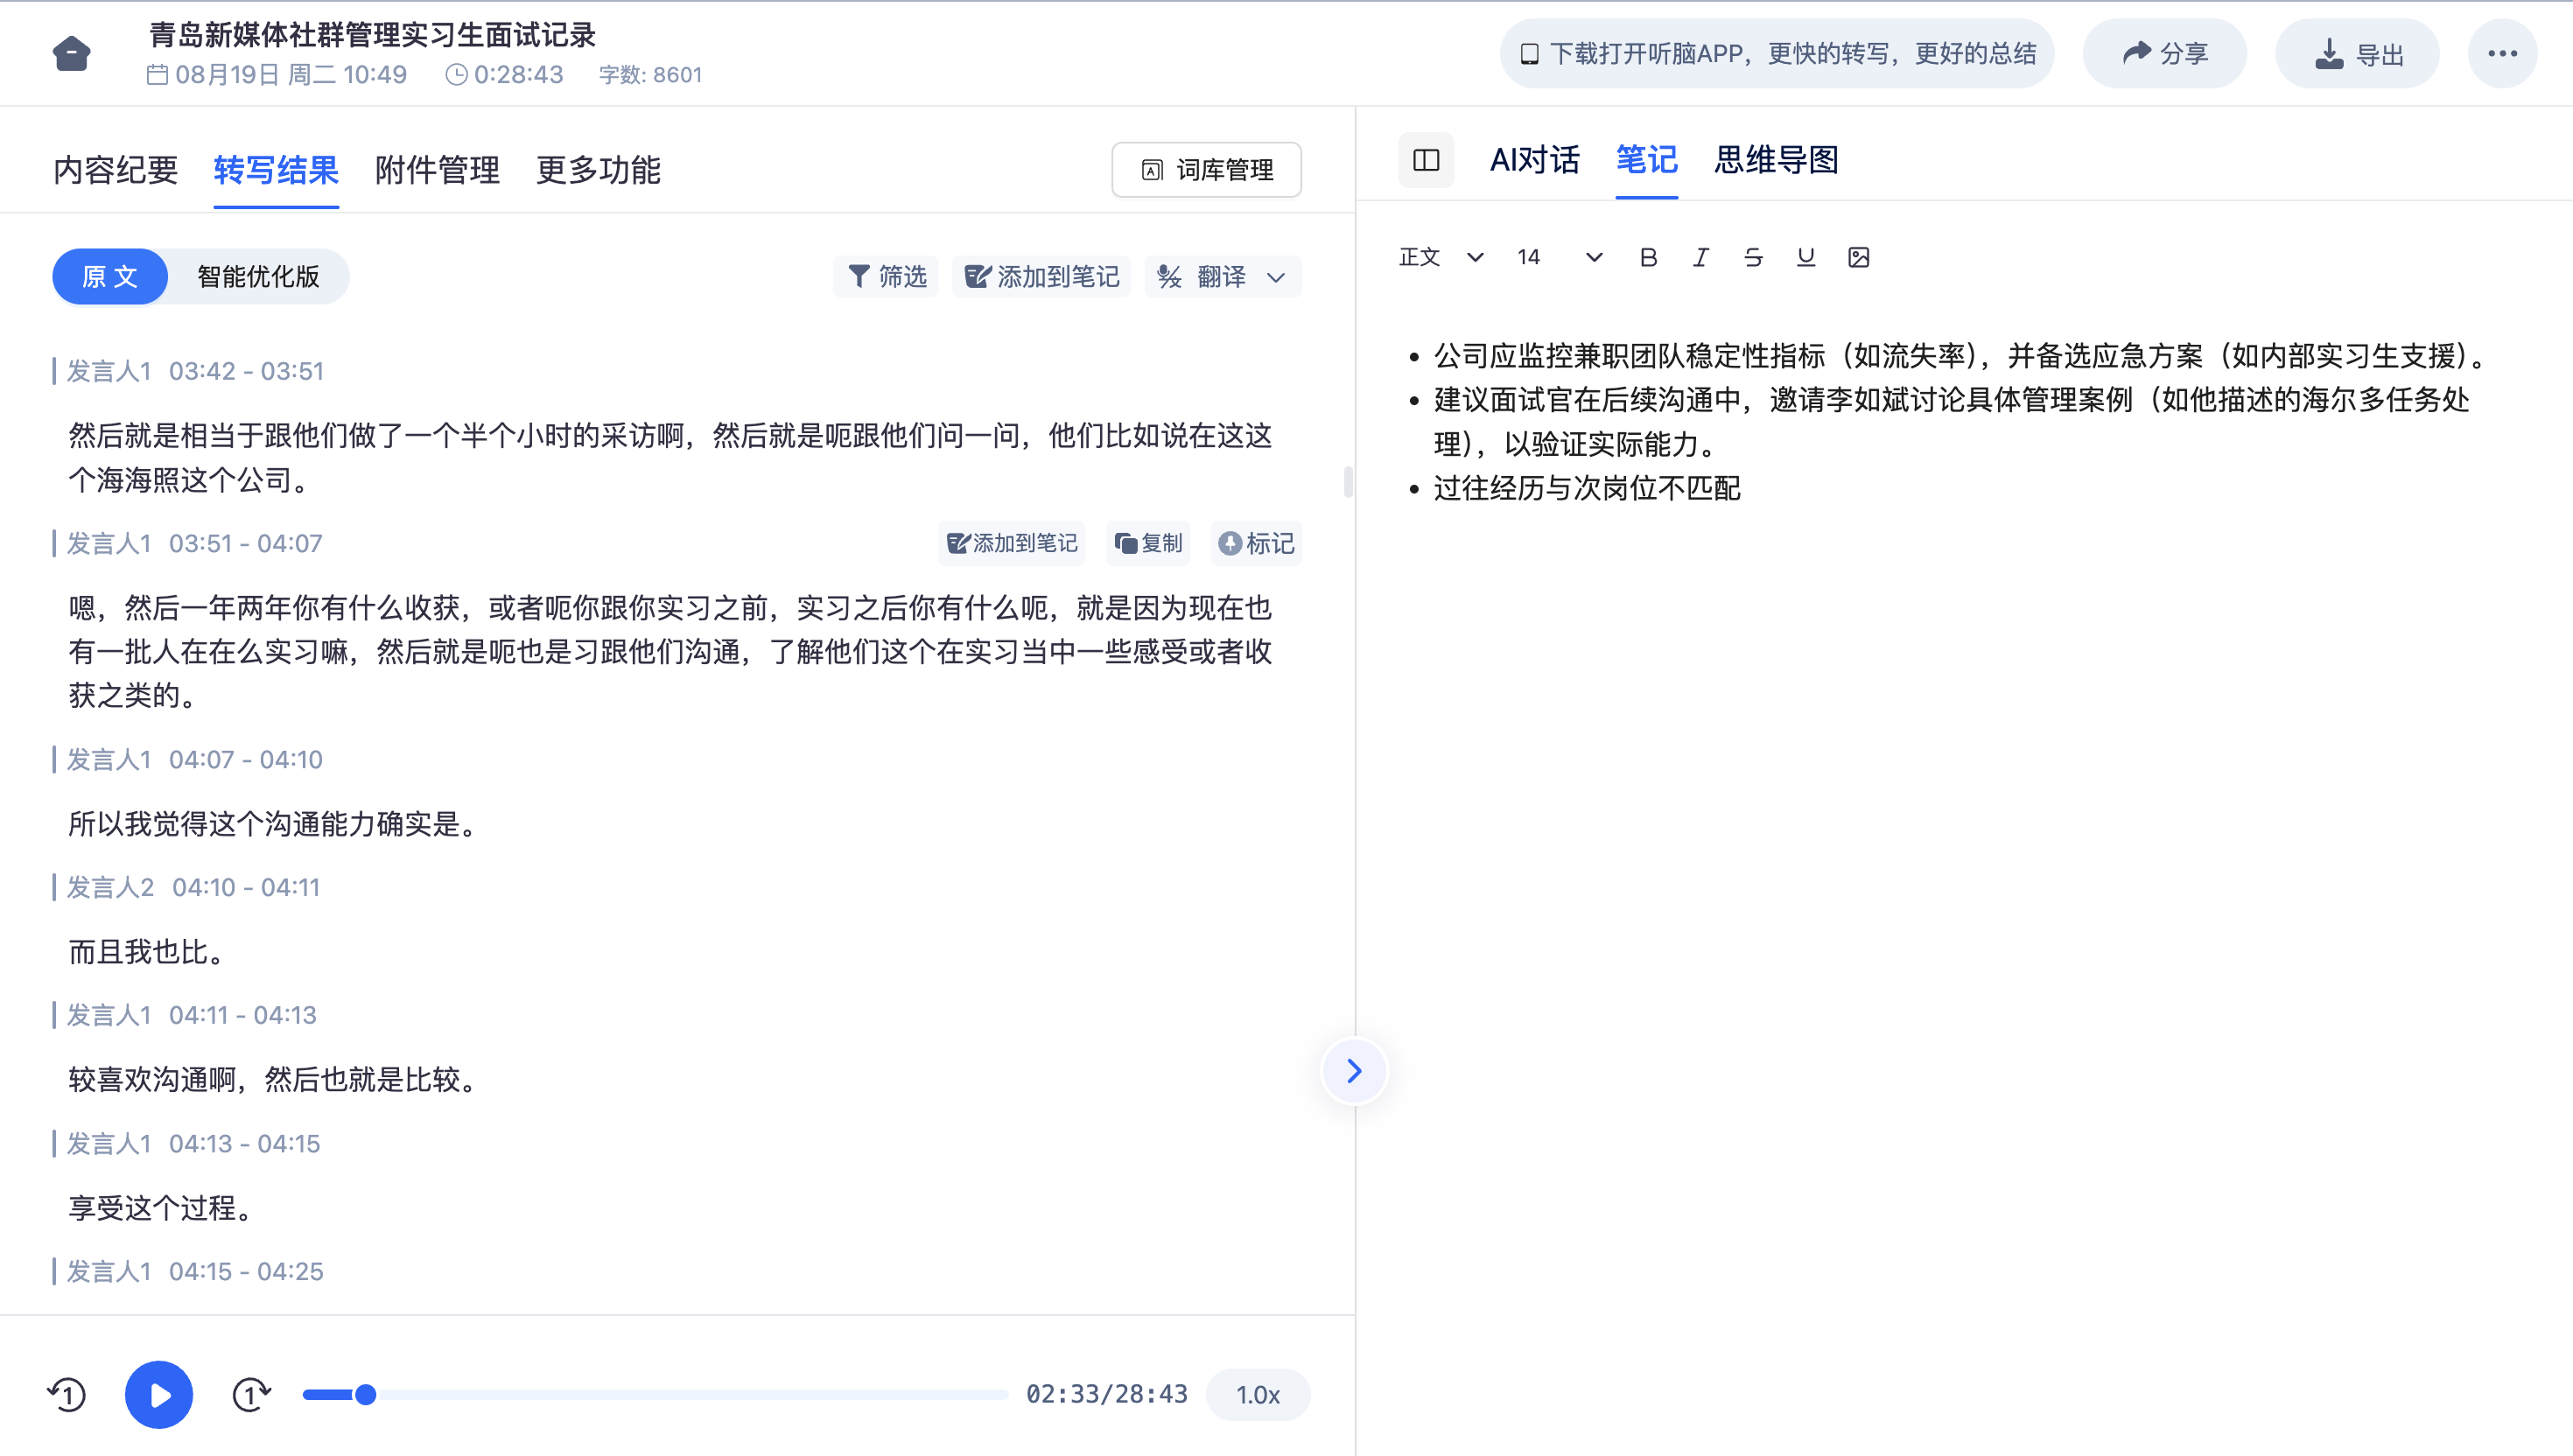Screen dimensions: 2573x1456
Task: Switch transcript to 智能优化版 view
Action: coord(258,277)
